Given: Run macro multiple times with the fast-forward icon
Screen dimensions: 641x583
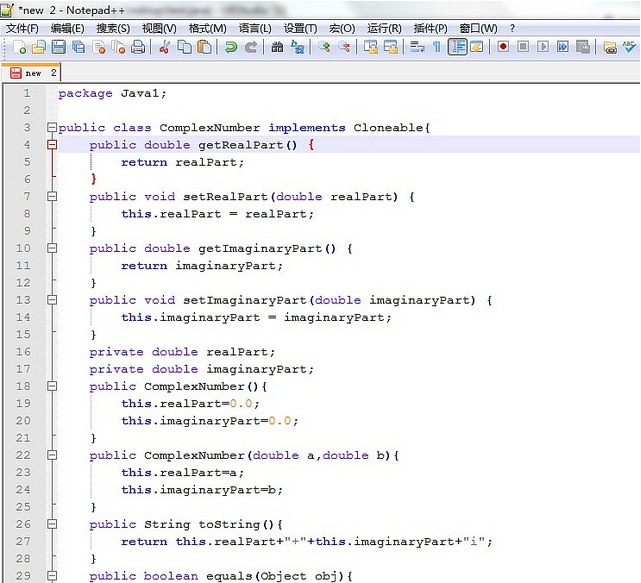Looking at the screenshot, I should pyautogui.click(x=563, y=47).
